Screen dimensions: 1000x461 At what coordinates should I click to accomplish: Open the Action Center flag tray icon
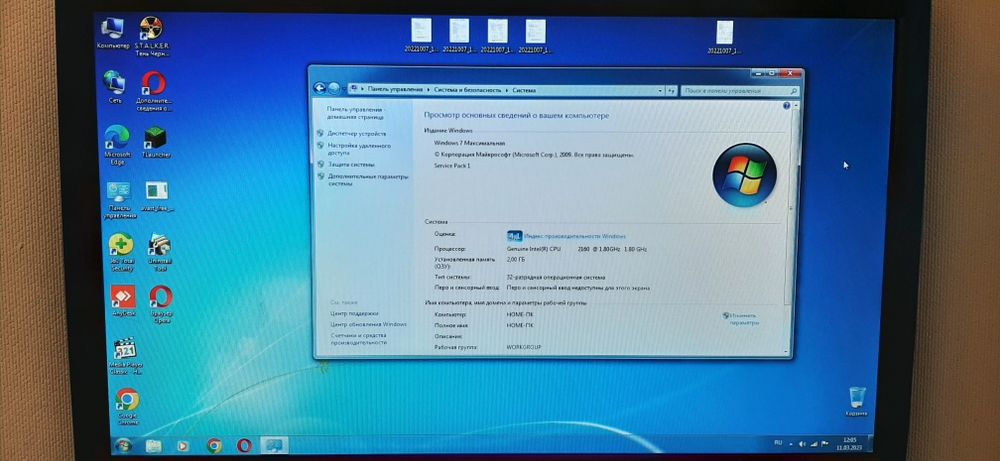pyautogui.click(x=825, y=444)
